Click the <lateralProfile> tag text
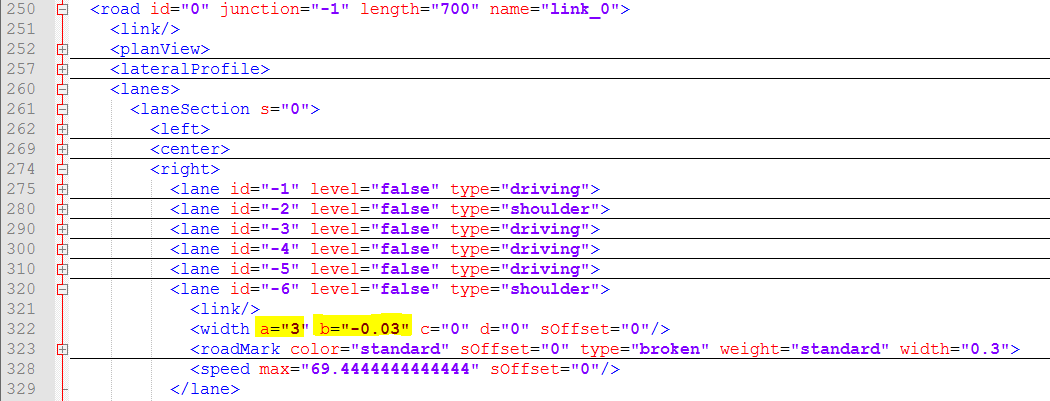Viewport: 1050px width, 401px height. click(190, 69)
